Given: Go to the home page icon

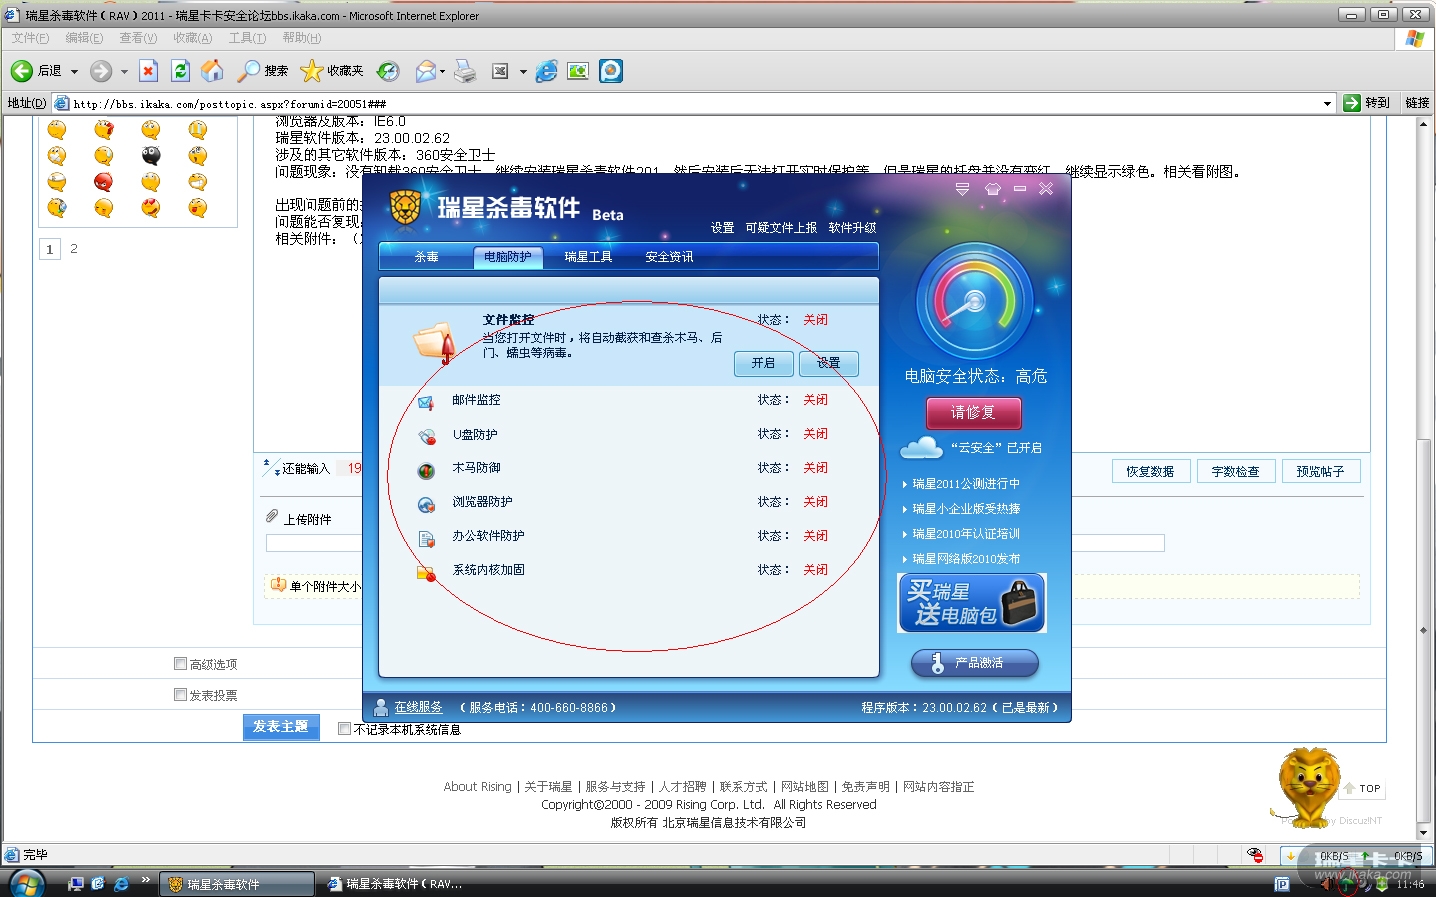Looking at the screenshot, I should click(x=212, y=71).
